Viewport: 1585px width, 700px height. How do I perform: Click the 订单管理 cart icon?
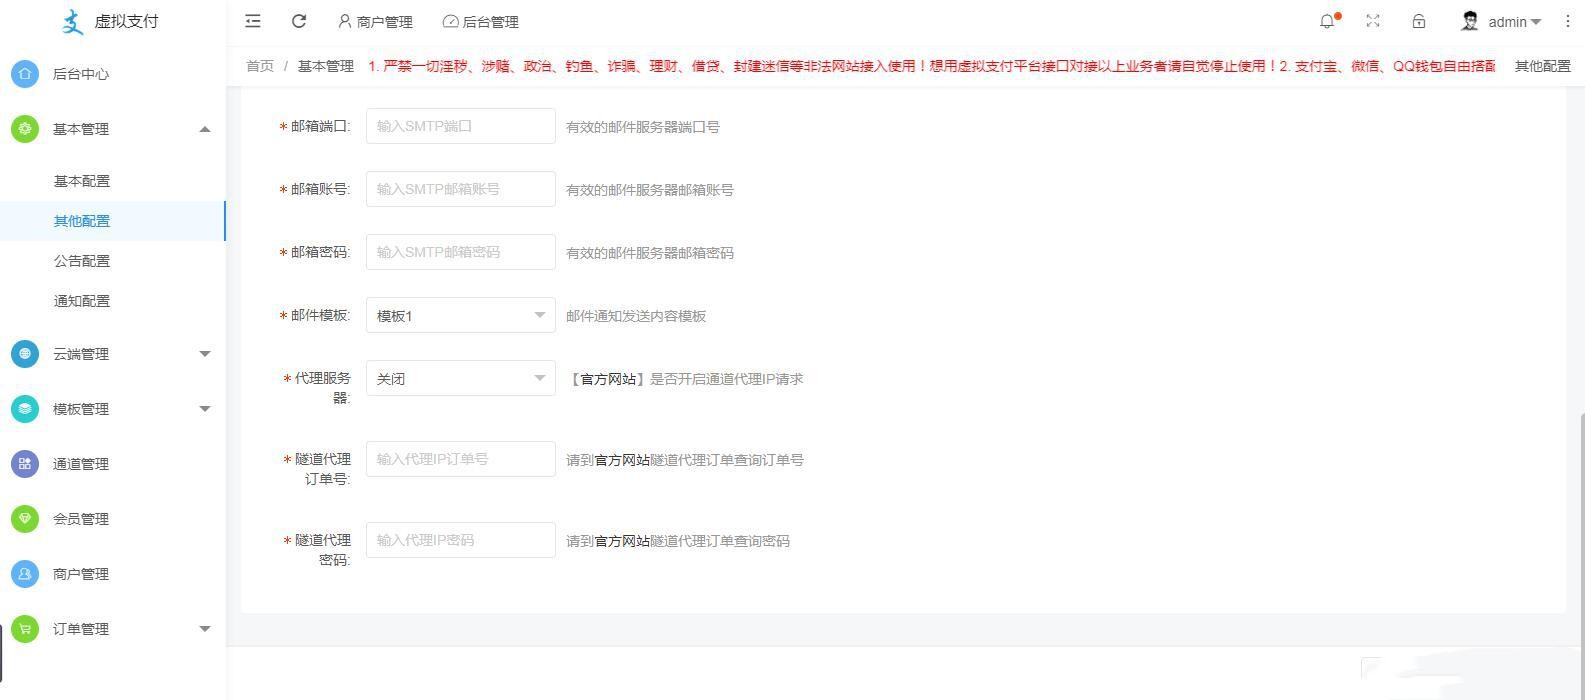[x=25, y=629]
